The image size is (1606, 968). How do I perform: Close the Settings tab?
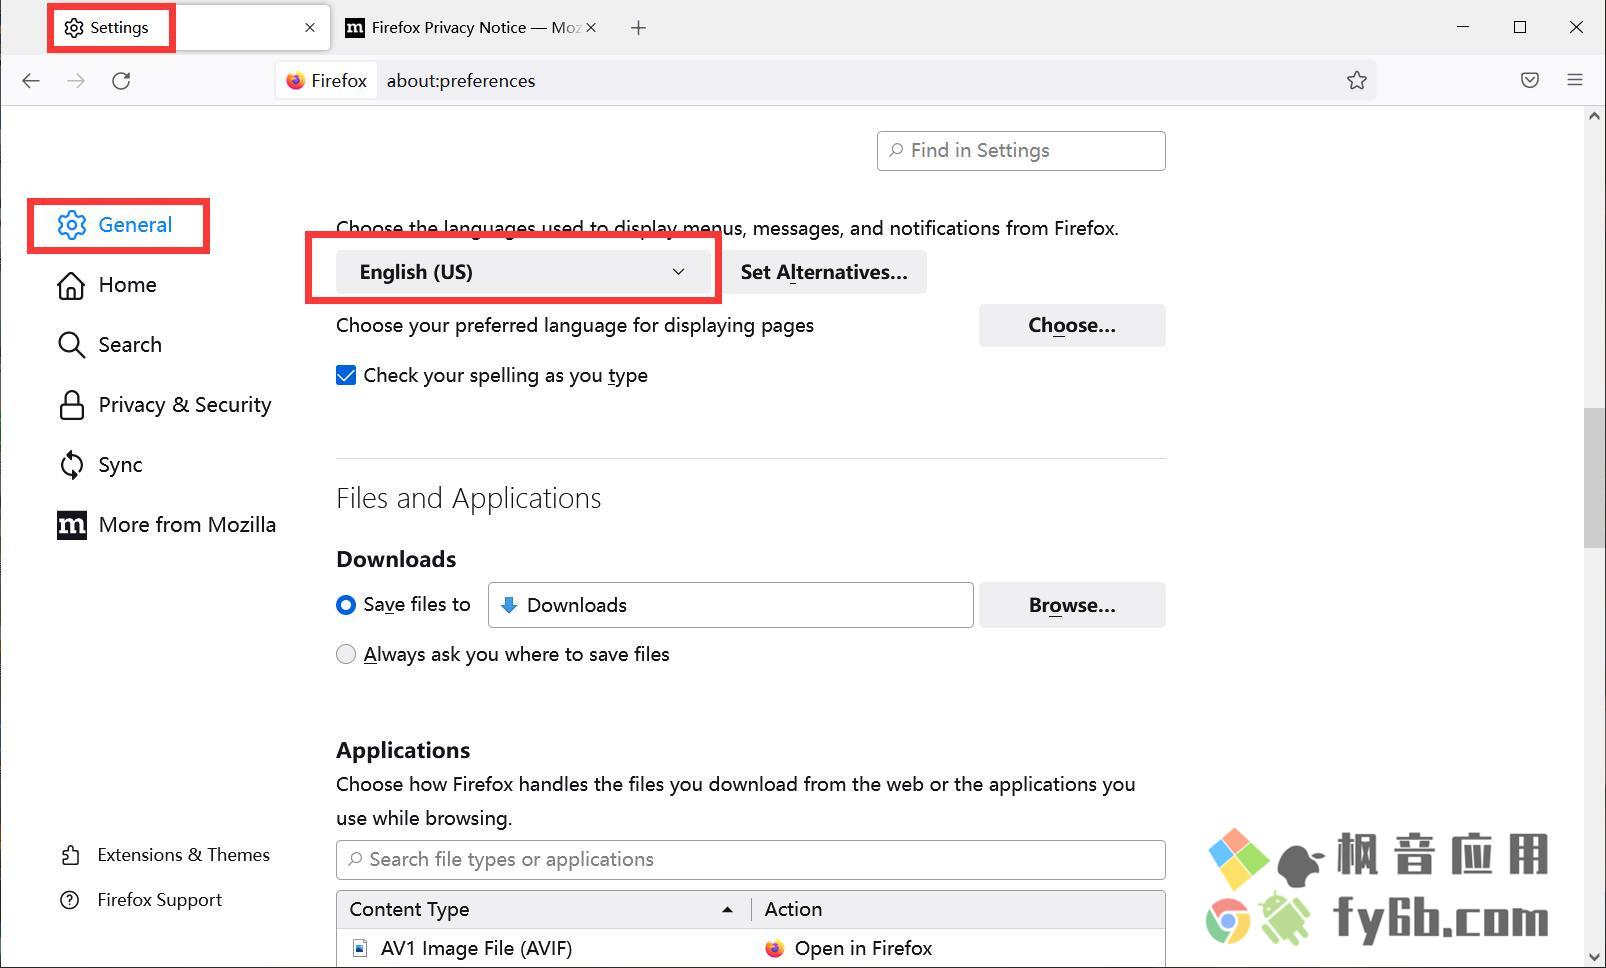click(x=310, y=28)
